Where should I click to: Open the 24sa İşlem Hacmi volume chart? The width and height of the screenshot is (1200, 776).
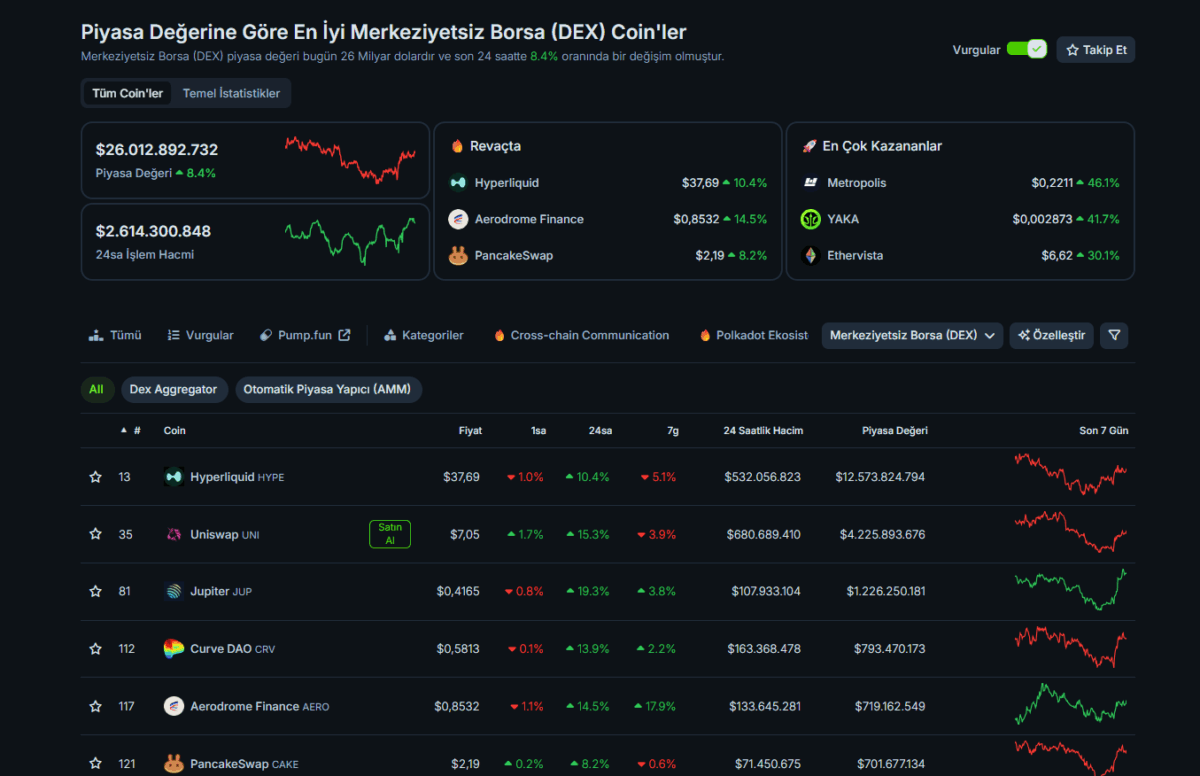(x=350, y=240)
